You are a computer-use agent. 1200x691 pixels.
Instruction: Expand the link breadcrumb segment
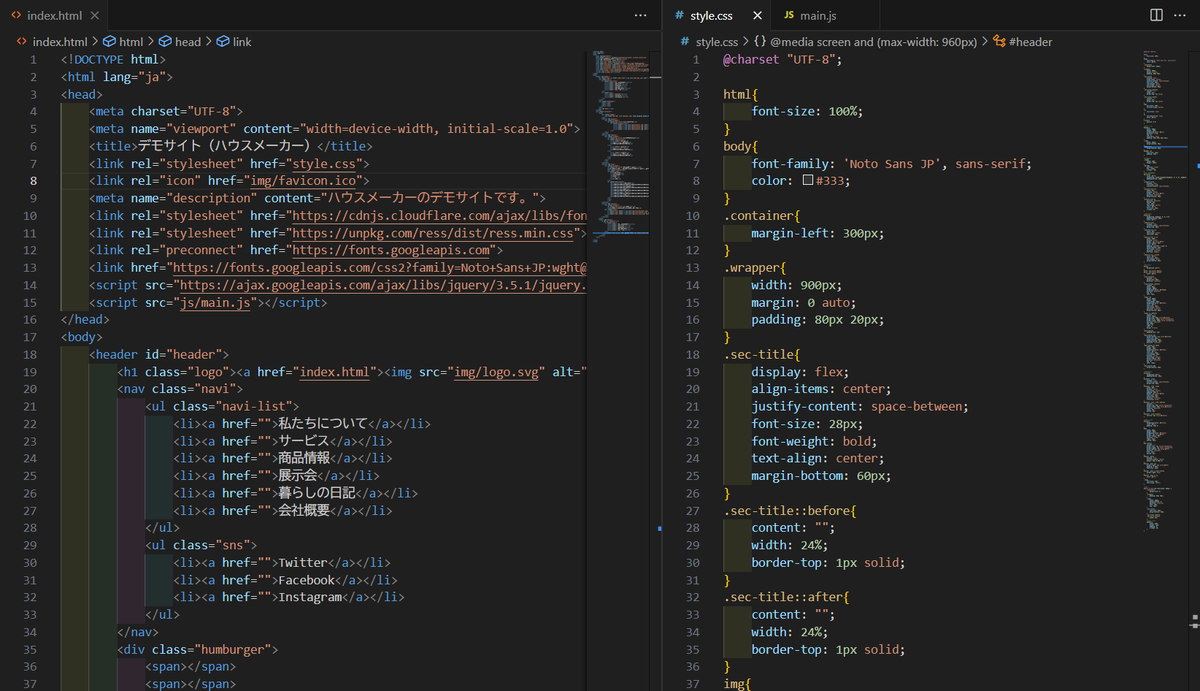(x=234, y=42)
